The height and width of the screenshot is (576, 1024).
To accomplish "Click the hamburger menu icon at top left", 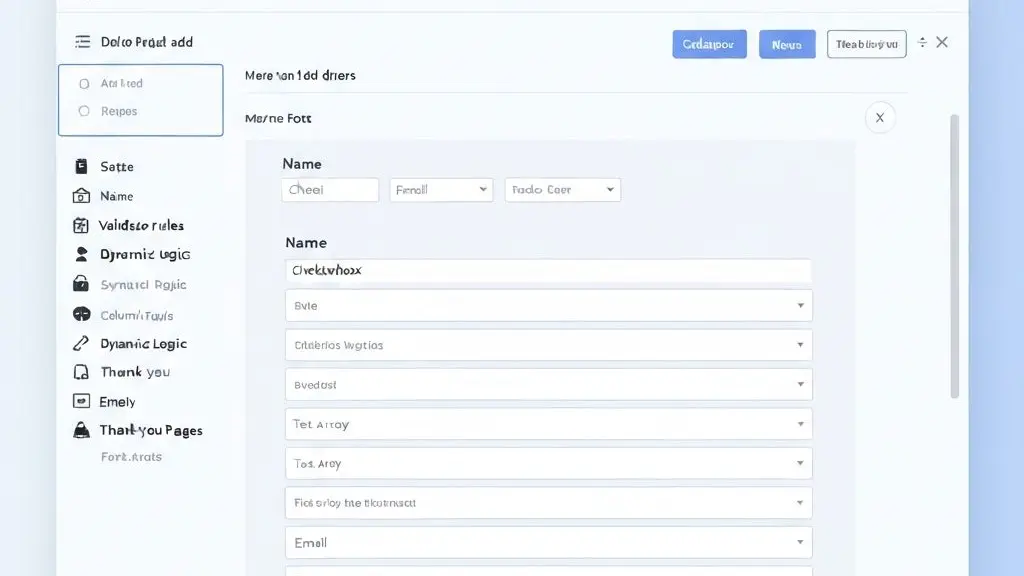I will click(x=82, y=42).
